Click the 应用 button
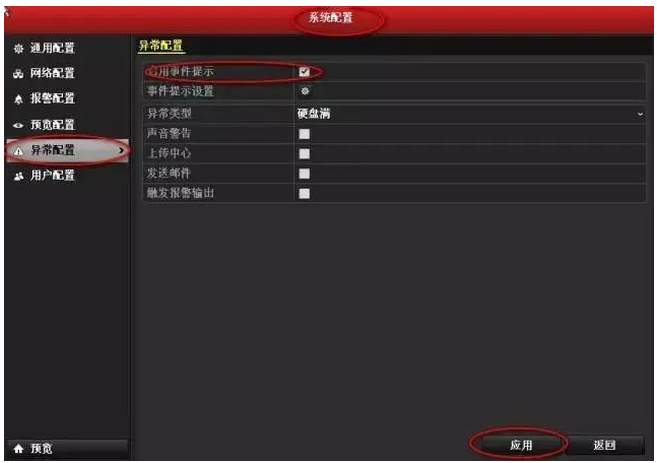The width and height of the screenshot is (657, 463). (x=521, y=445)
